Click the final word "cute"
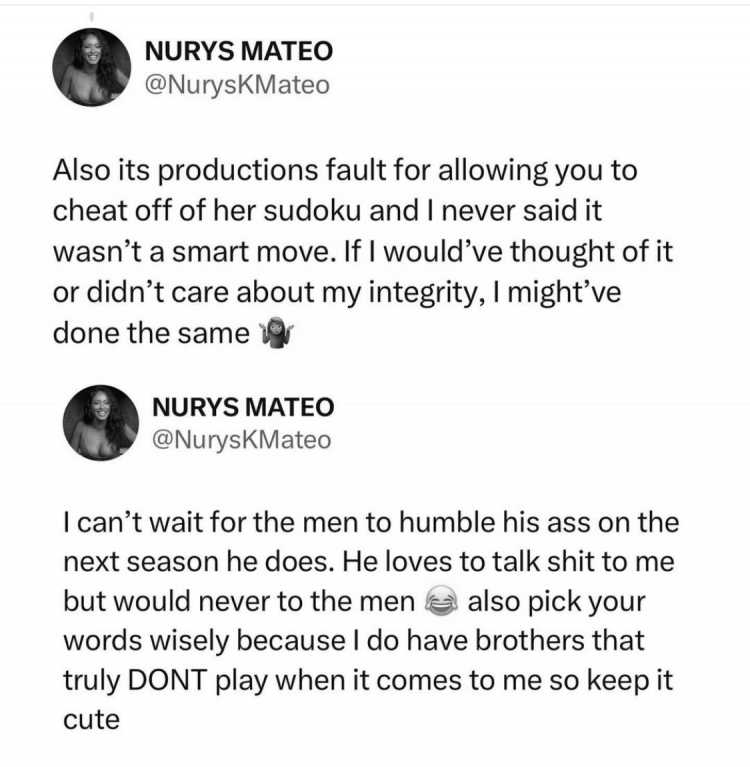Screen dimensions: 750x767 click(91, 720)
